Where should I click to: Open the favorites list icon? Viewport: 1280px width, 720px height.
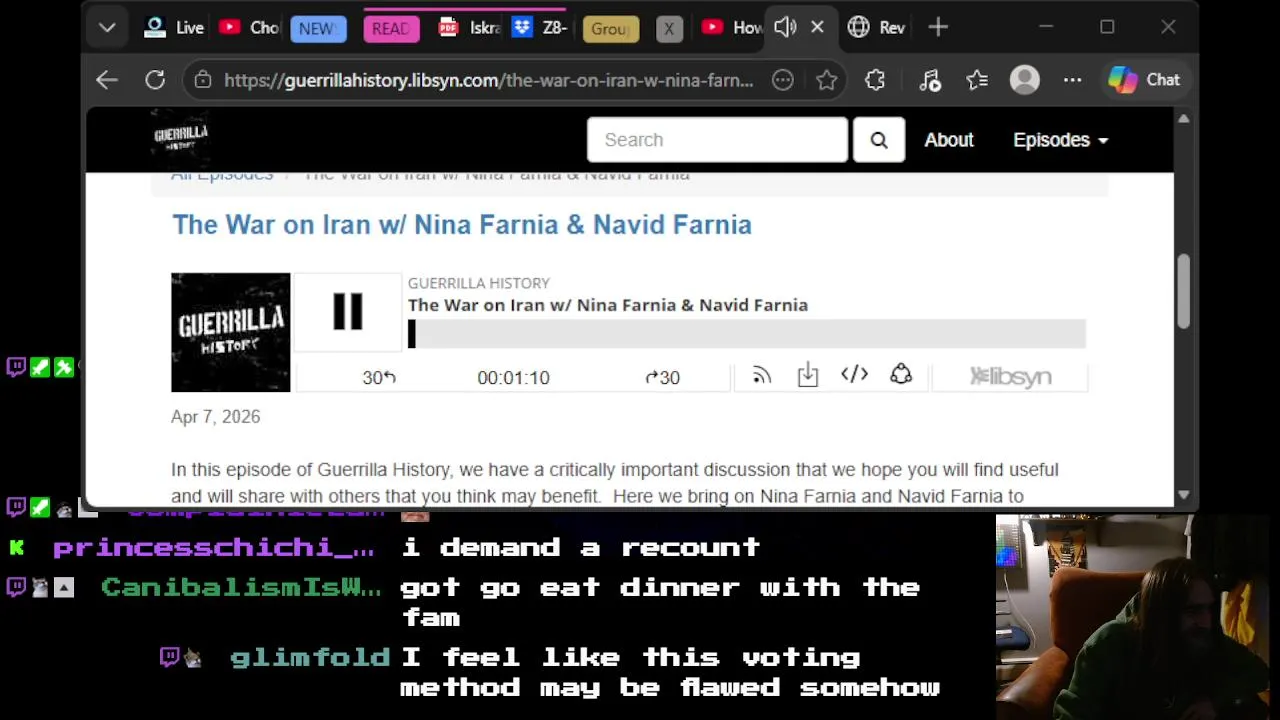point(977,80)
